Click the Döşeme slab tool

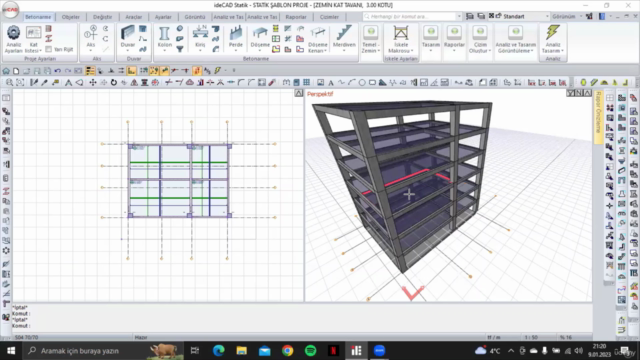260,38
